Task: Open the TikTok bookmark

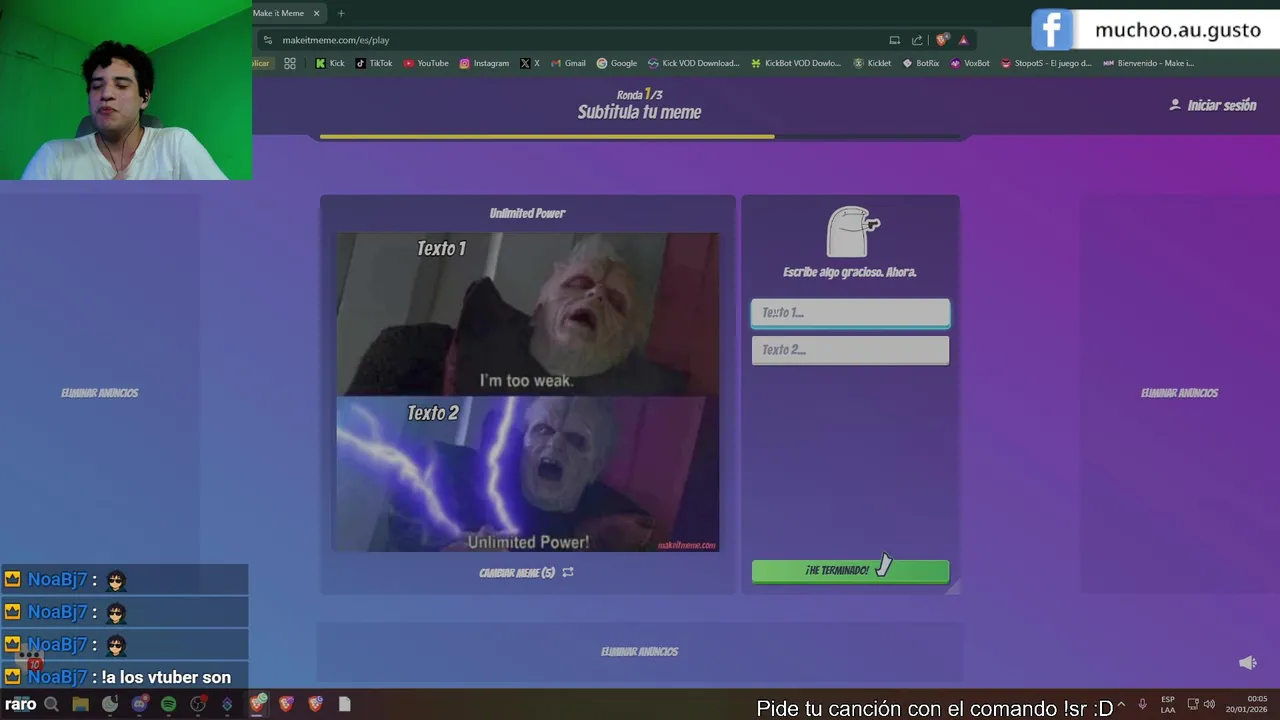Action: (374, 63)
